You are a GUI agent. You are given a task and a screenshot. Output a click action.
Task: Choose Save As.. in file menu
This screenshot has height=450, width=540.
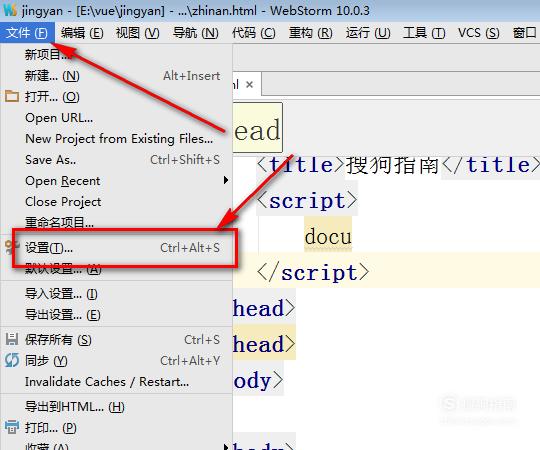click(x=50, y=160)
